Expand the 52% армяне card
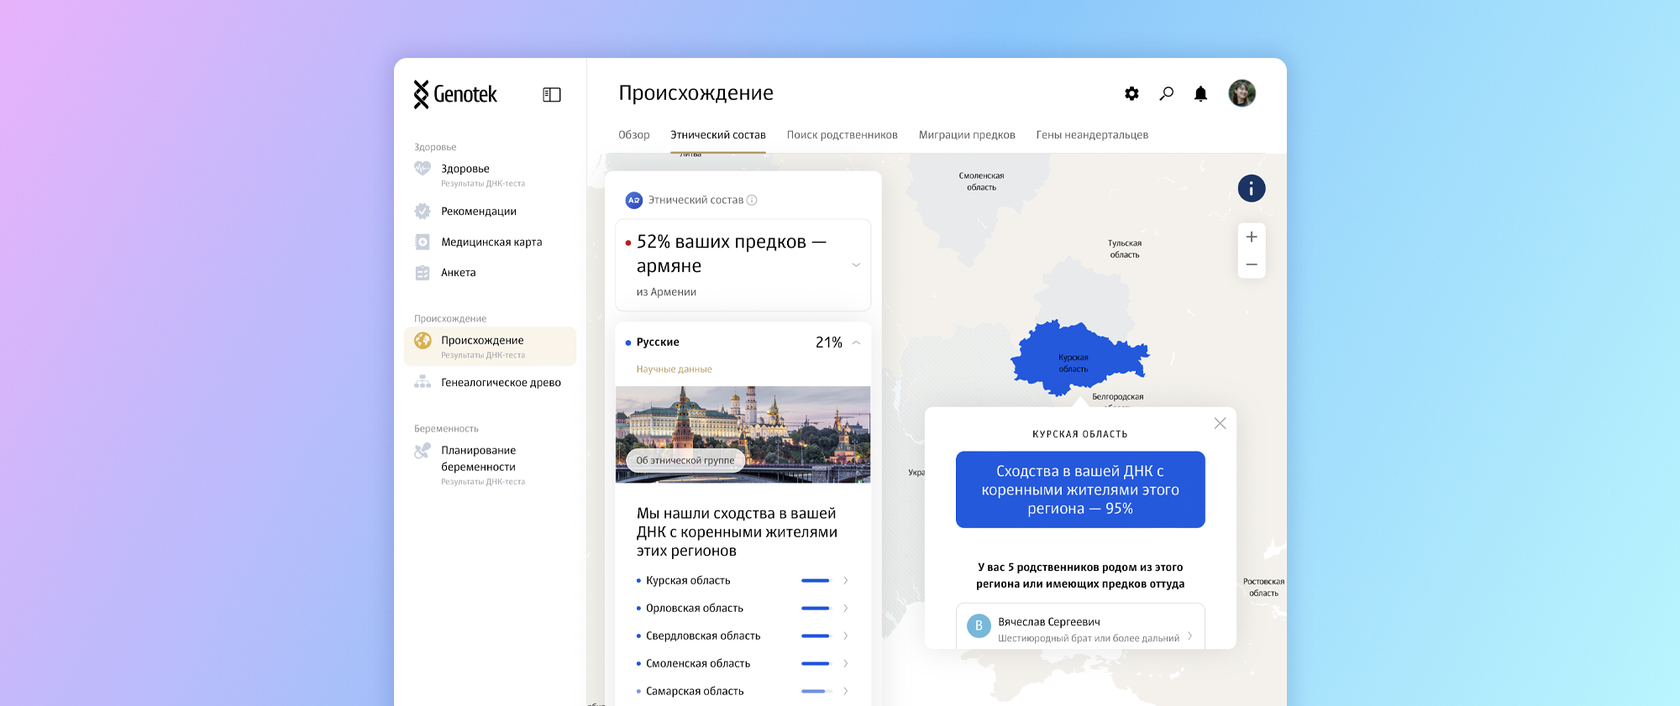The image size is (1680, 706). pos(856,265)
